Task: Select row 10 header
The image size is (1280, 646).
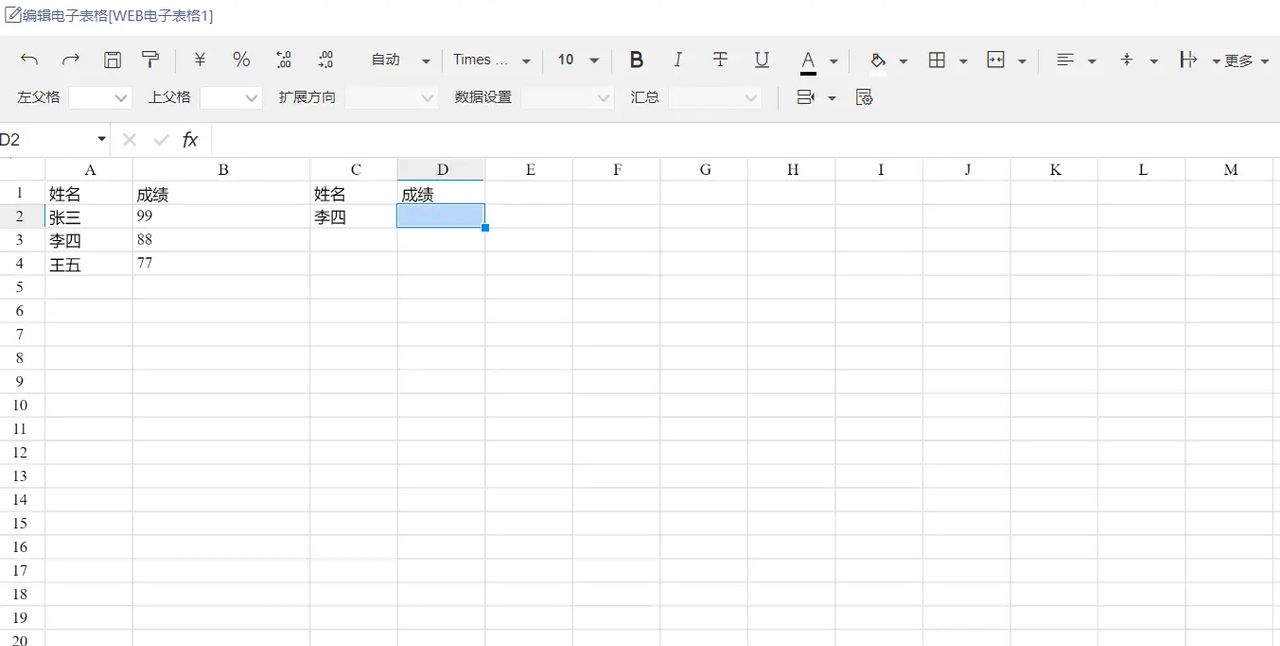Action: [x=21, y=405]
